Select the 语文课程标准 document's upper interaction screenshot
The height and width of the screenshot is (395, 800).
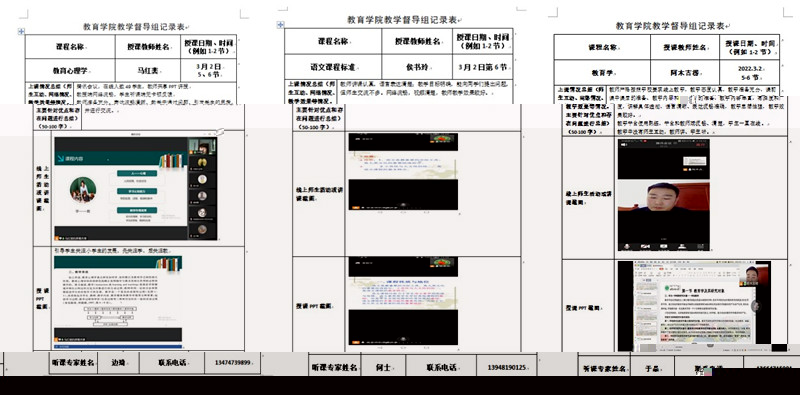(x=403, y=171)
